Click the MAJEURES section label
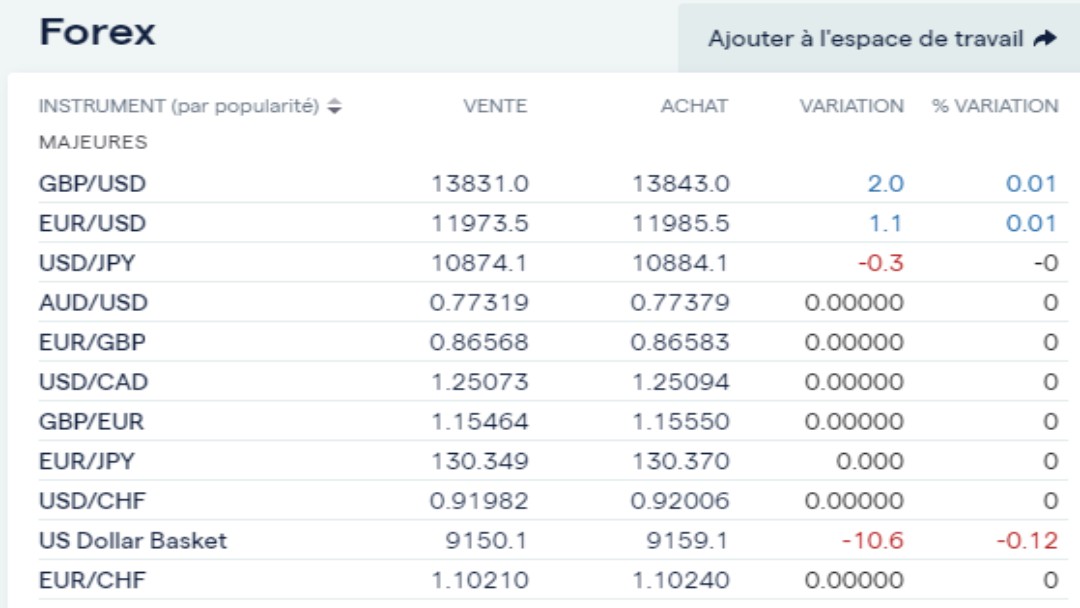 click(x=93, y=142)
